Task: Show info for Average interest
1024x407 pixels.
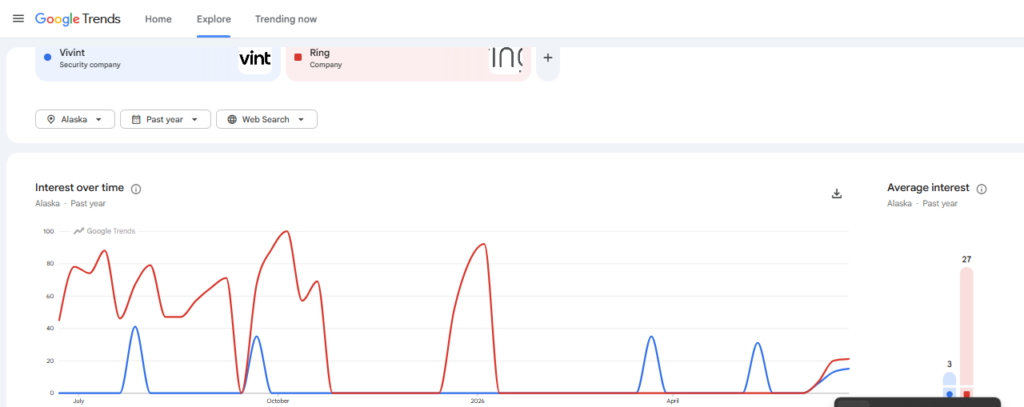Action: pos(981,189)
